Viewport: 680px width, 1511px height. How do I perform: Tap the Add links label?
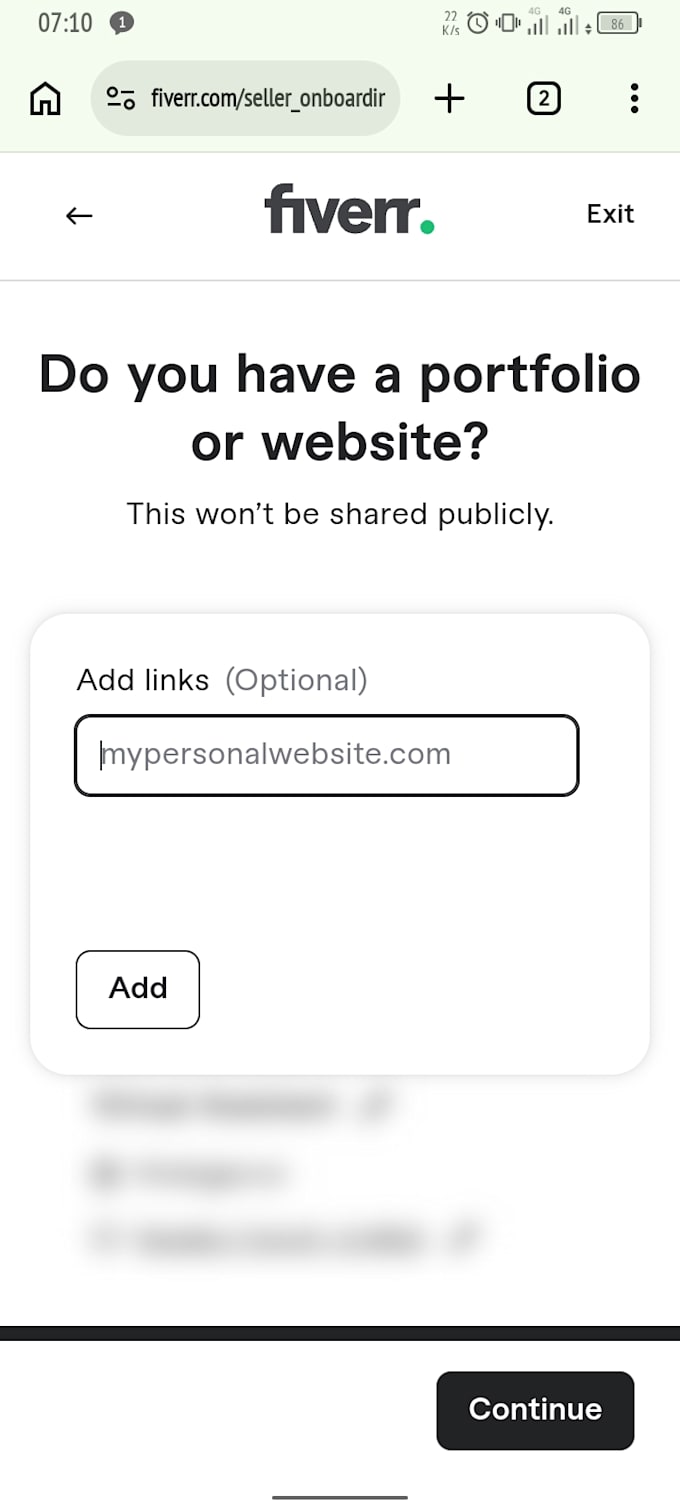coord(143,680)
